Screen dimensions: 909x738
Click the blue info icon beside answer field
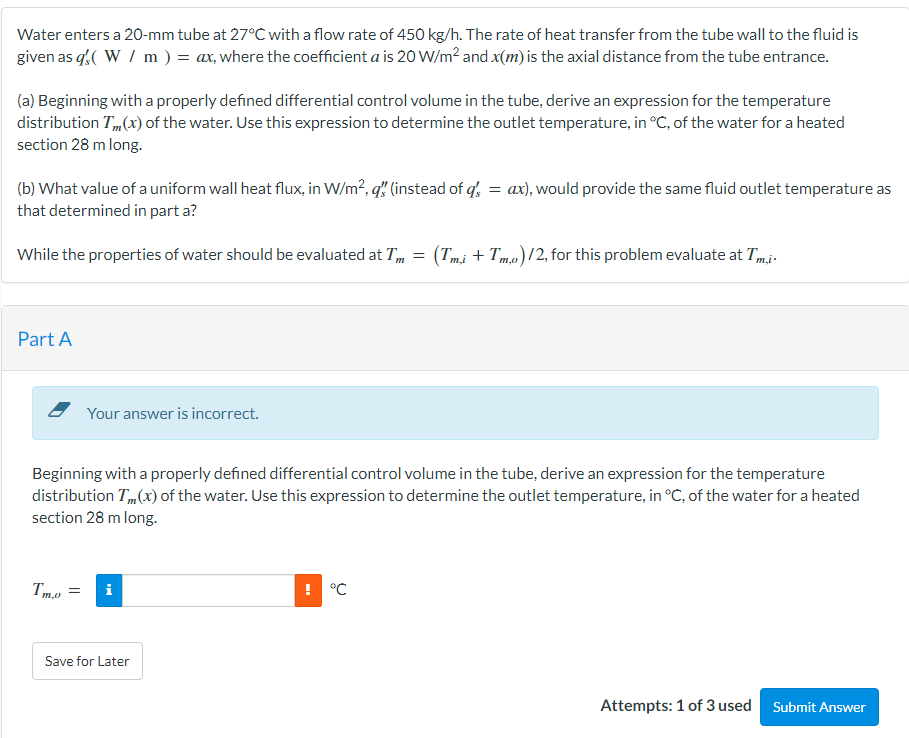click(x=109, y=590)
